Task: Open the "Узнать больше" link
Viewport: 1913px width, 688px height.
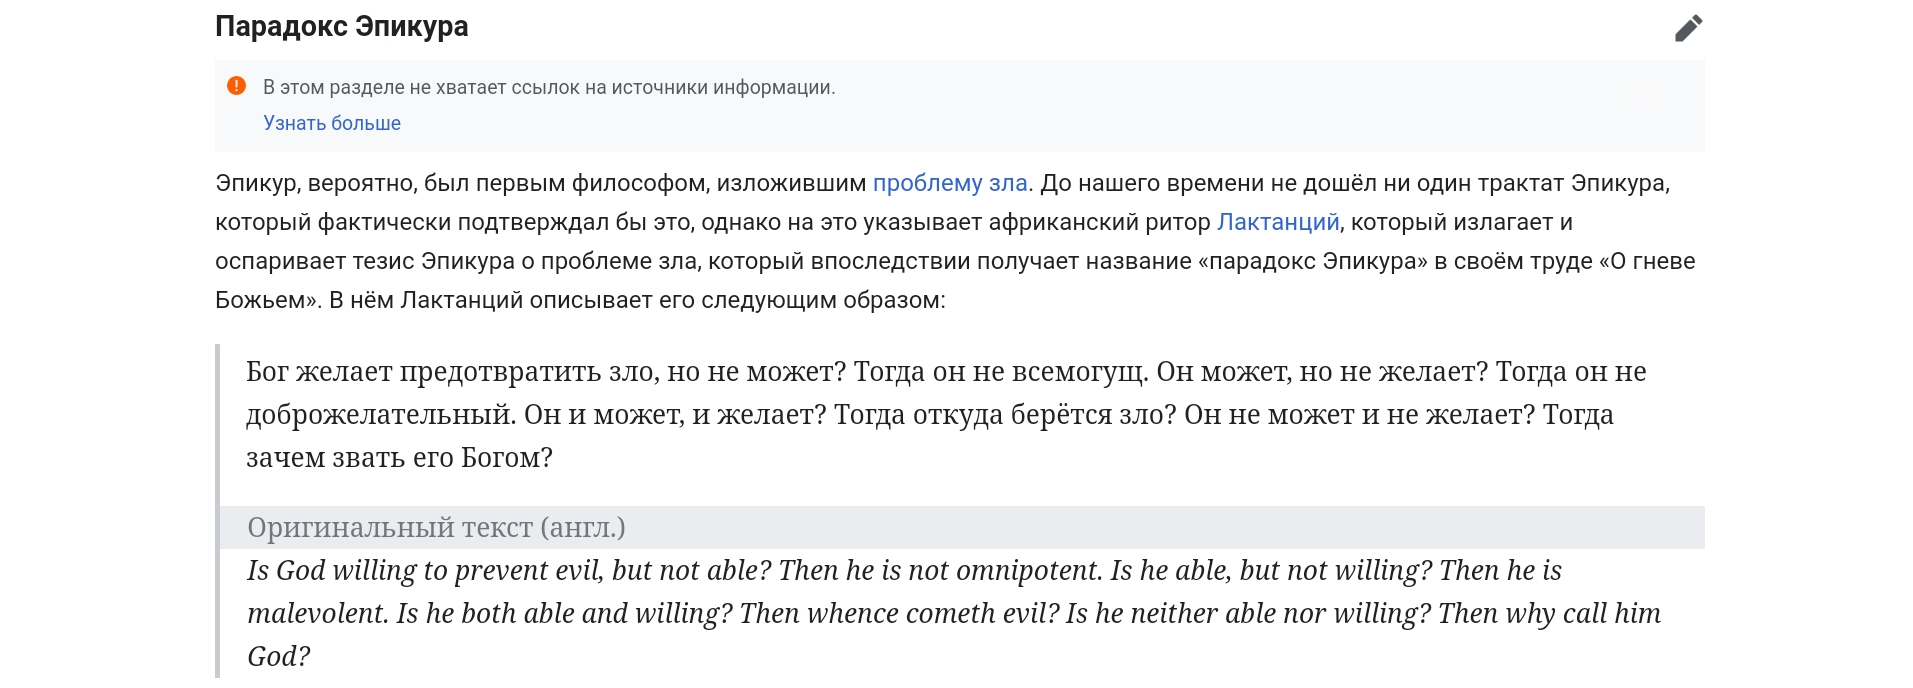Action: click(332, 123)
